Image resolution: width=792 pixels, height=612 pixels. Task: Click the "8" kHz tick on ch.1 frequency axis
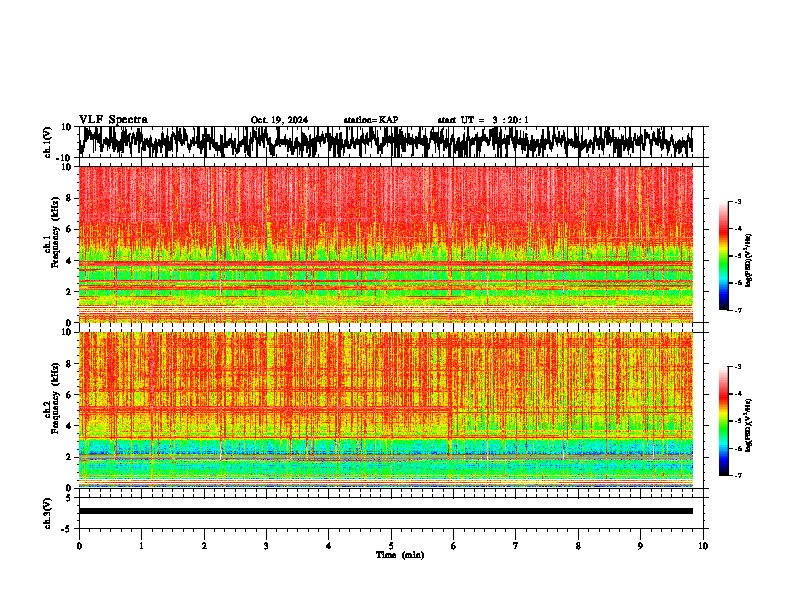coord(69,198)
